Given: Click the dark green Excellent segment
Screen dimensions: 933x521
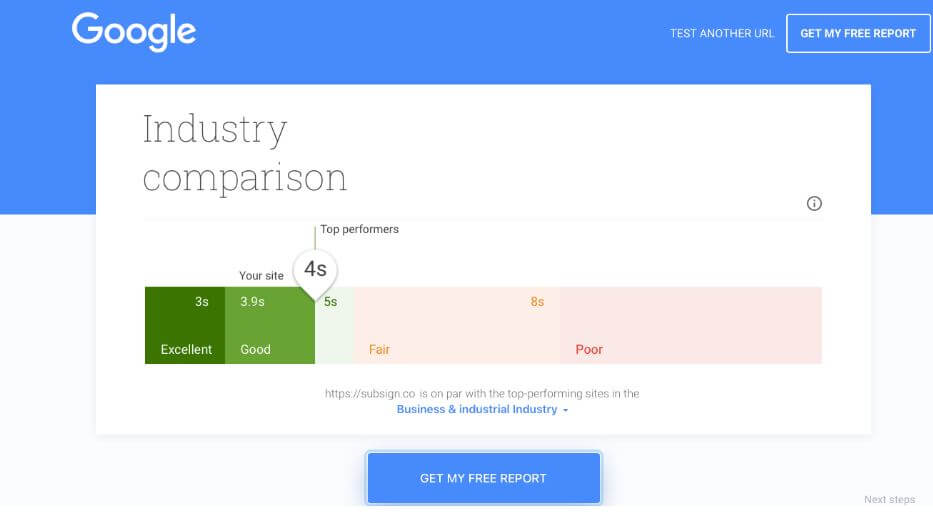Looking at the screenshot, I should (185, 325).
